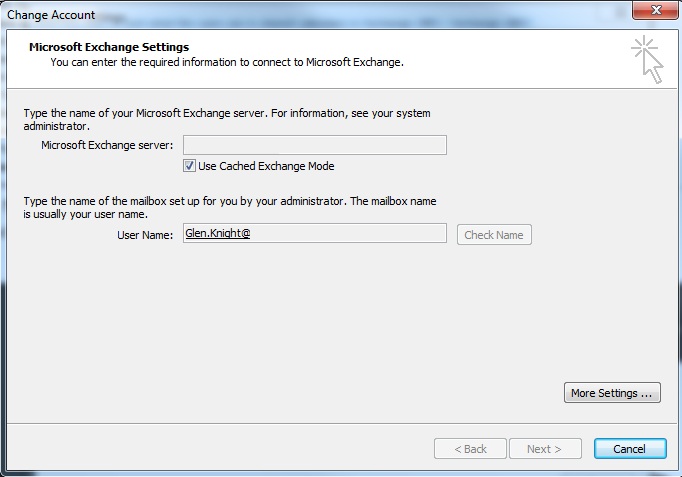Click the 'Microsoft Exchange server:' label

coord(107,145)
